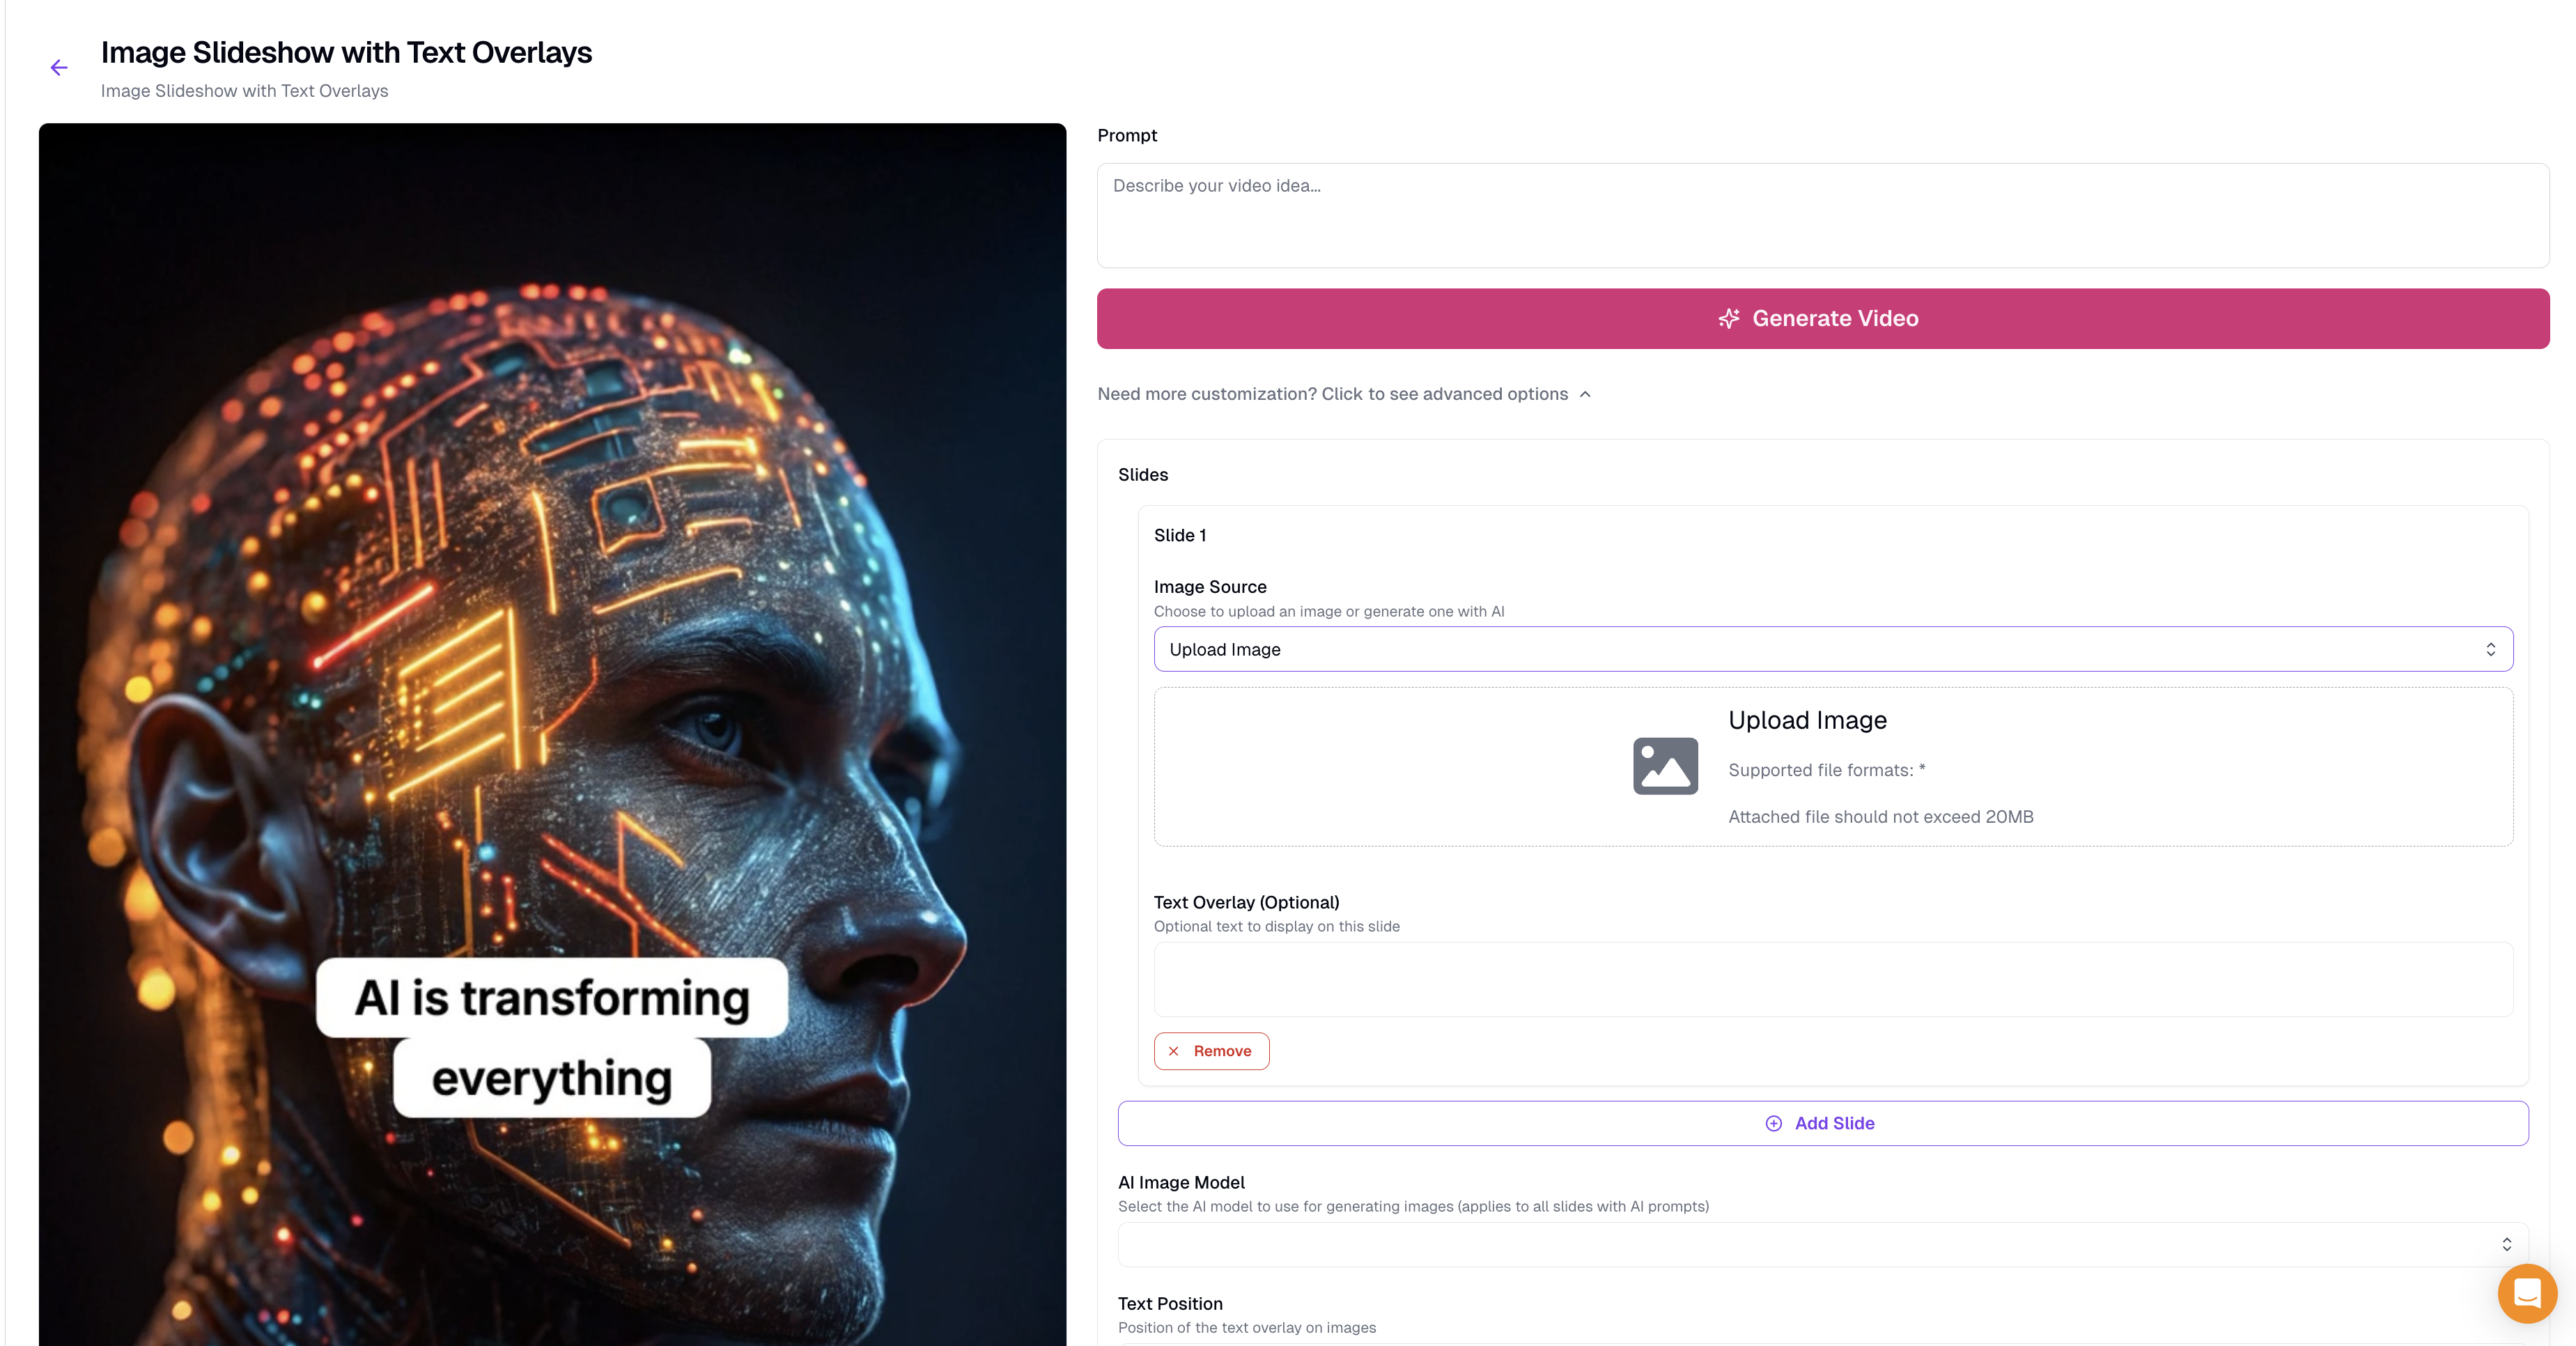Click the AI face preview image
The image size is (2576, 1346).
[552, 734]
